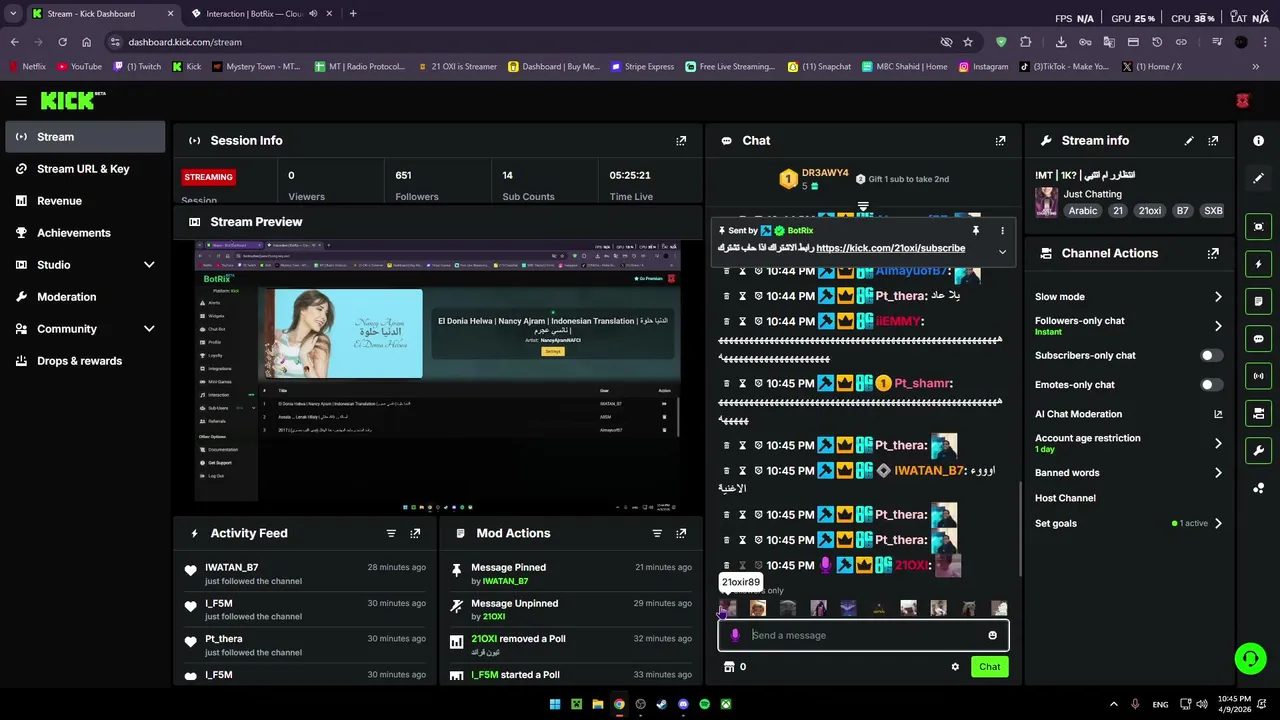Open Stream URL & Key page

coord(84,169)
